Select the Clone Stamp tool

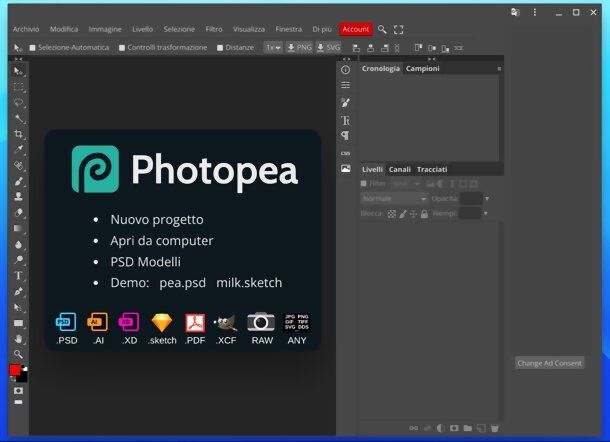pos(18,197)
